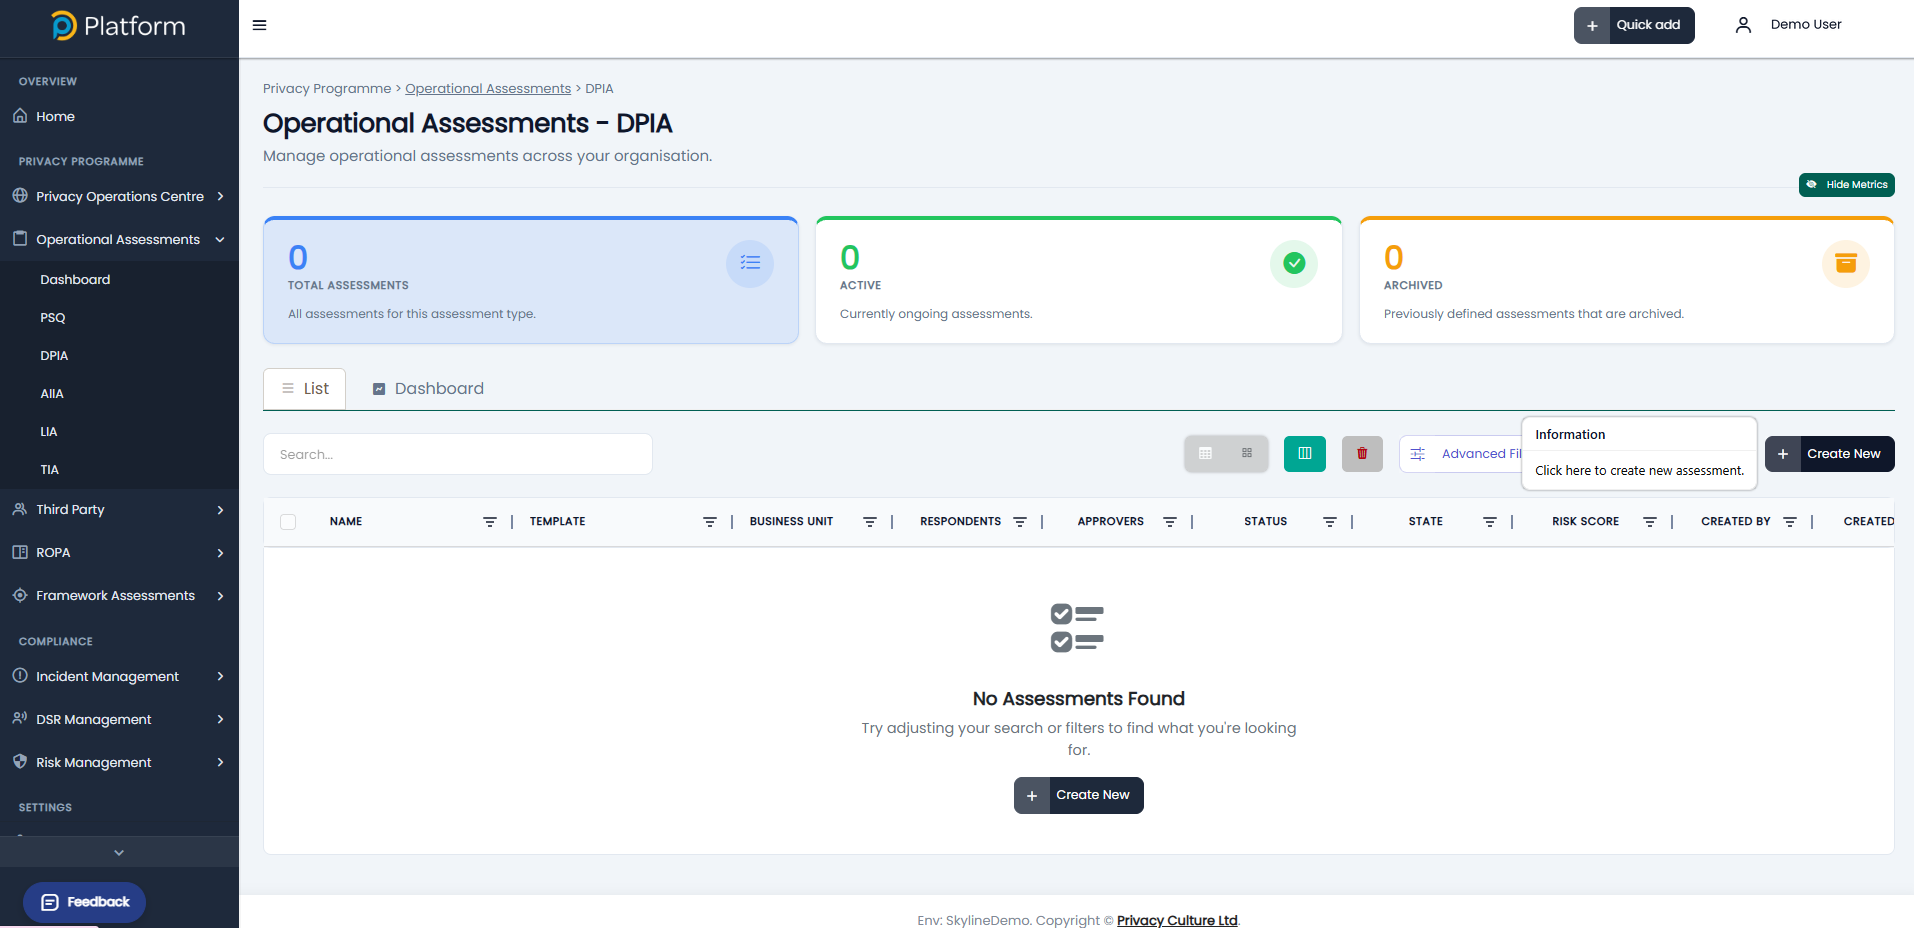Click the APPROVERS column filter icon
1914x928 pixels.
[x=1170, y=522]
